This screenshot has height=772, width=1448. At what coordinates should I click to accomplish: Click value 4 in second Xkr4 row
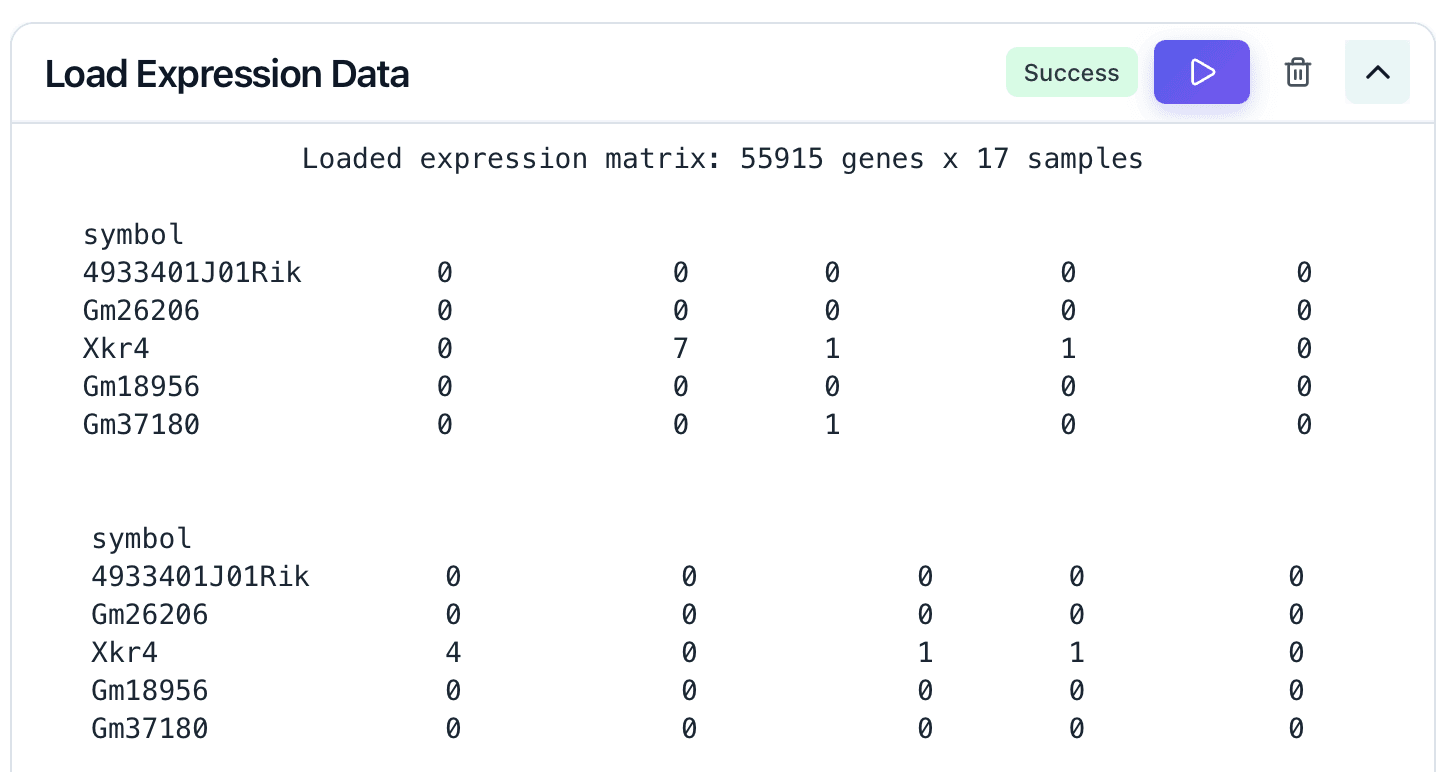tap(453, 653)
